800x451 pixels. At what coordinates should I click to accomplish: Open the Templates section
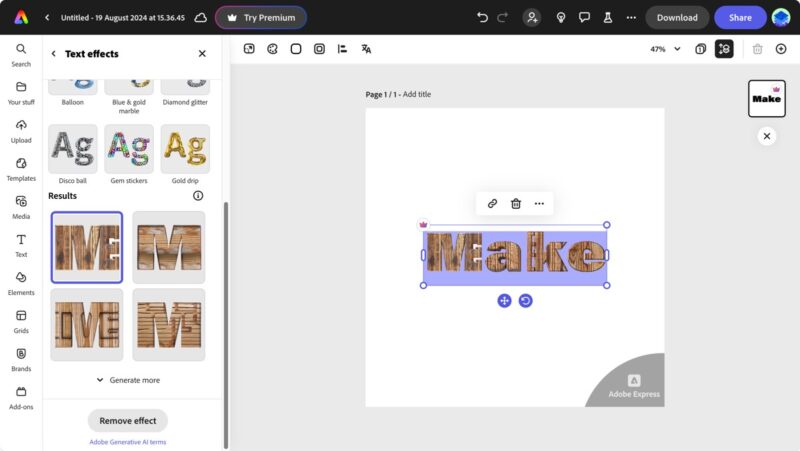click(21, 169)
